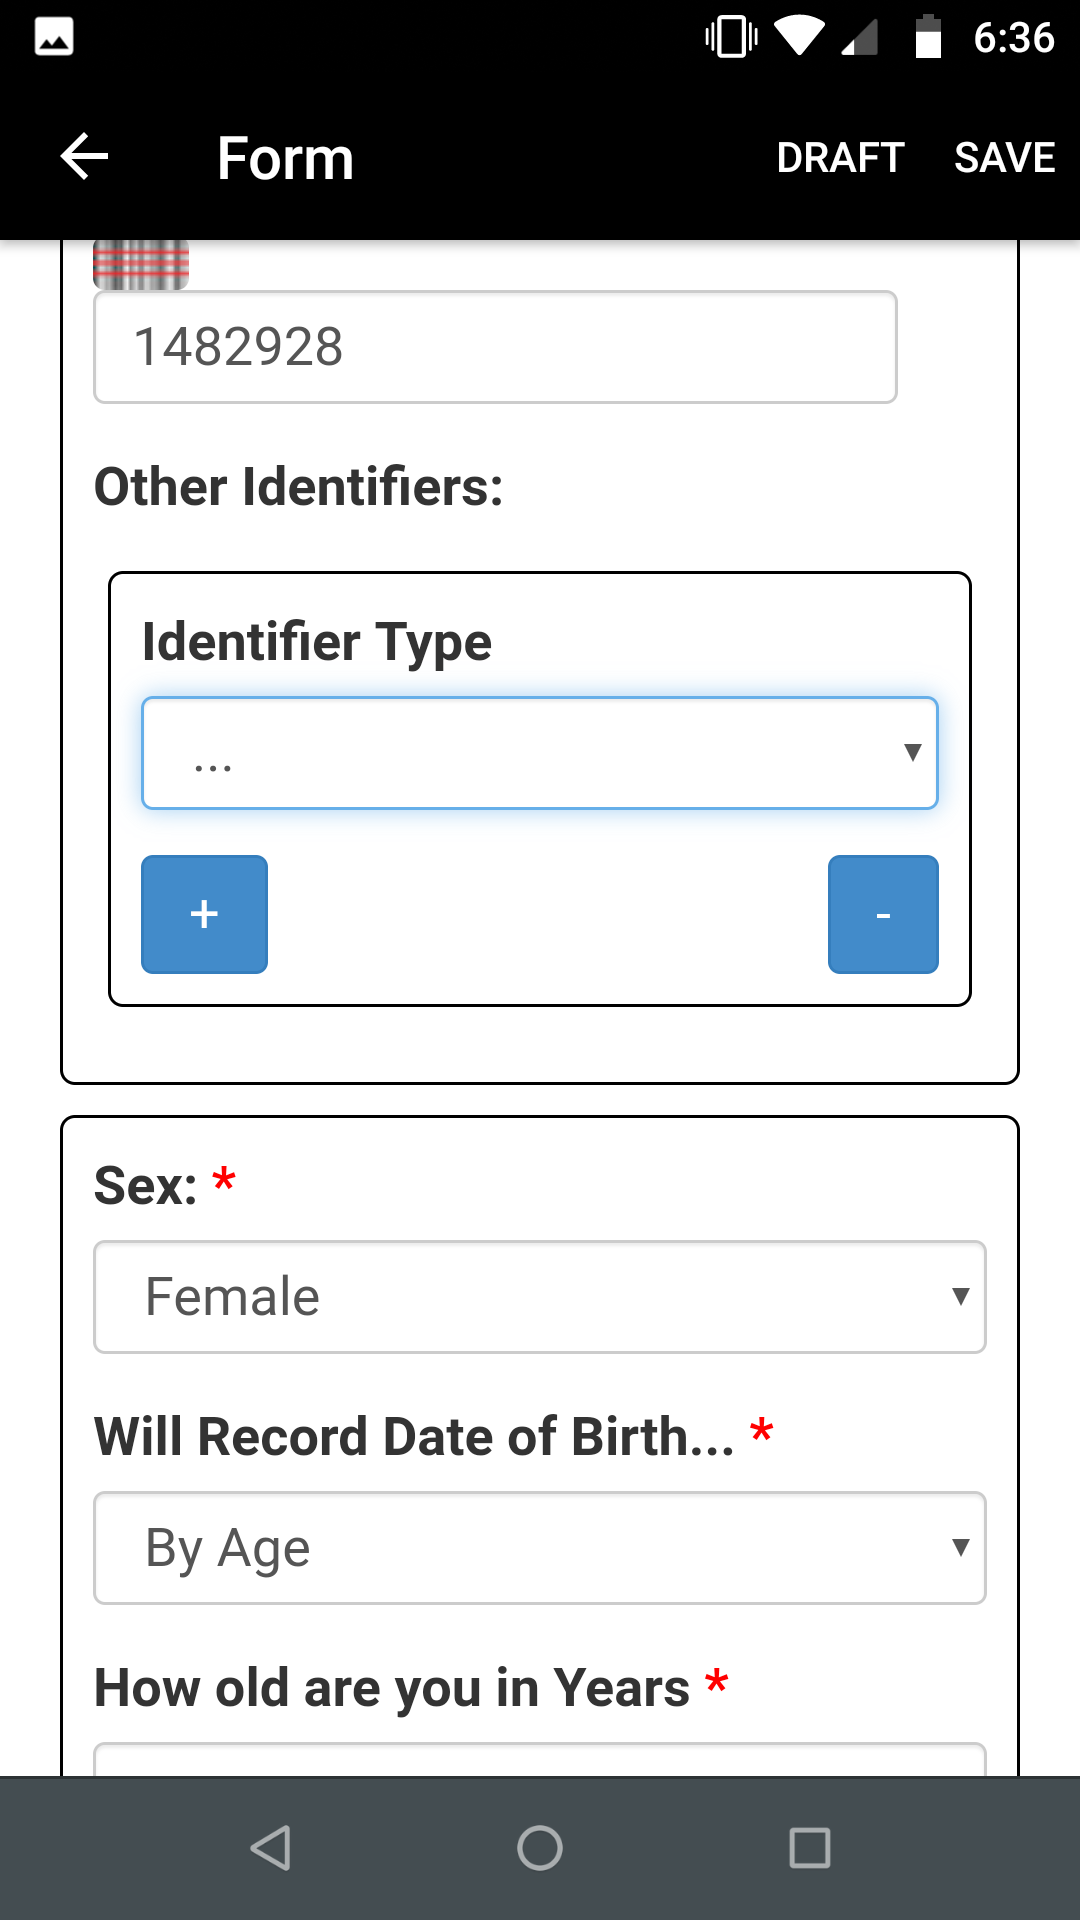1080x1920 pixels.
Task: Tap the Wi-Fi status icon
Action: (798, 36)
